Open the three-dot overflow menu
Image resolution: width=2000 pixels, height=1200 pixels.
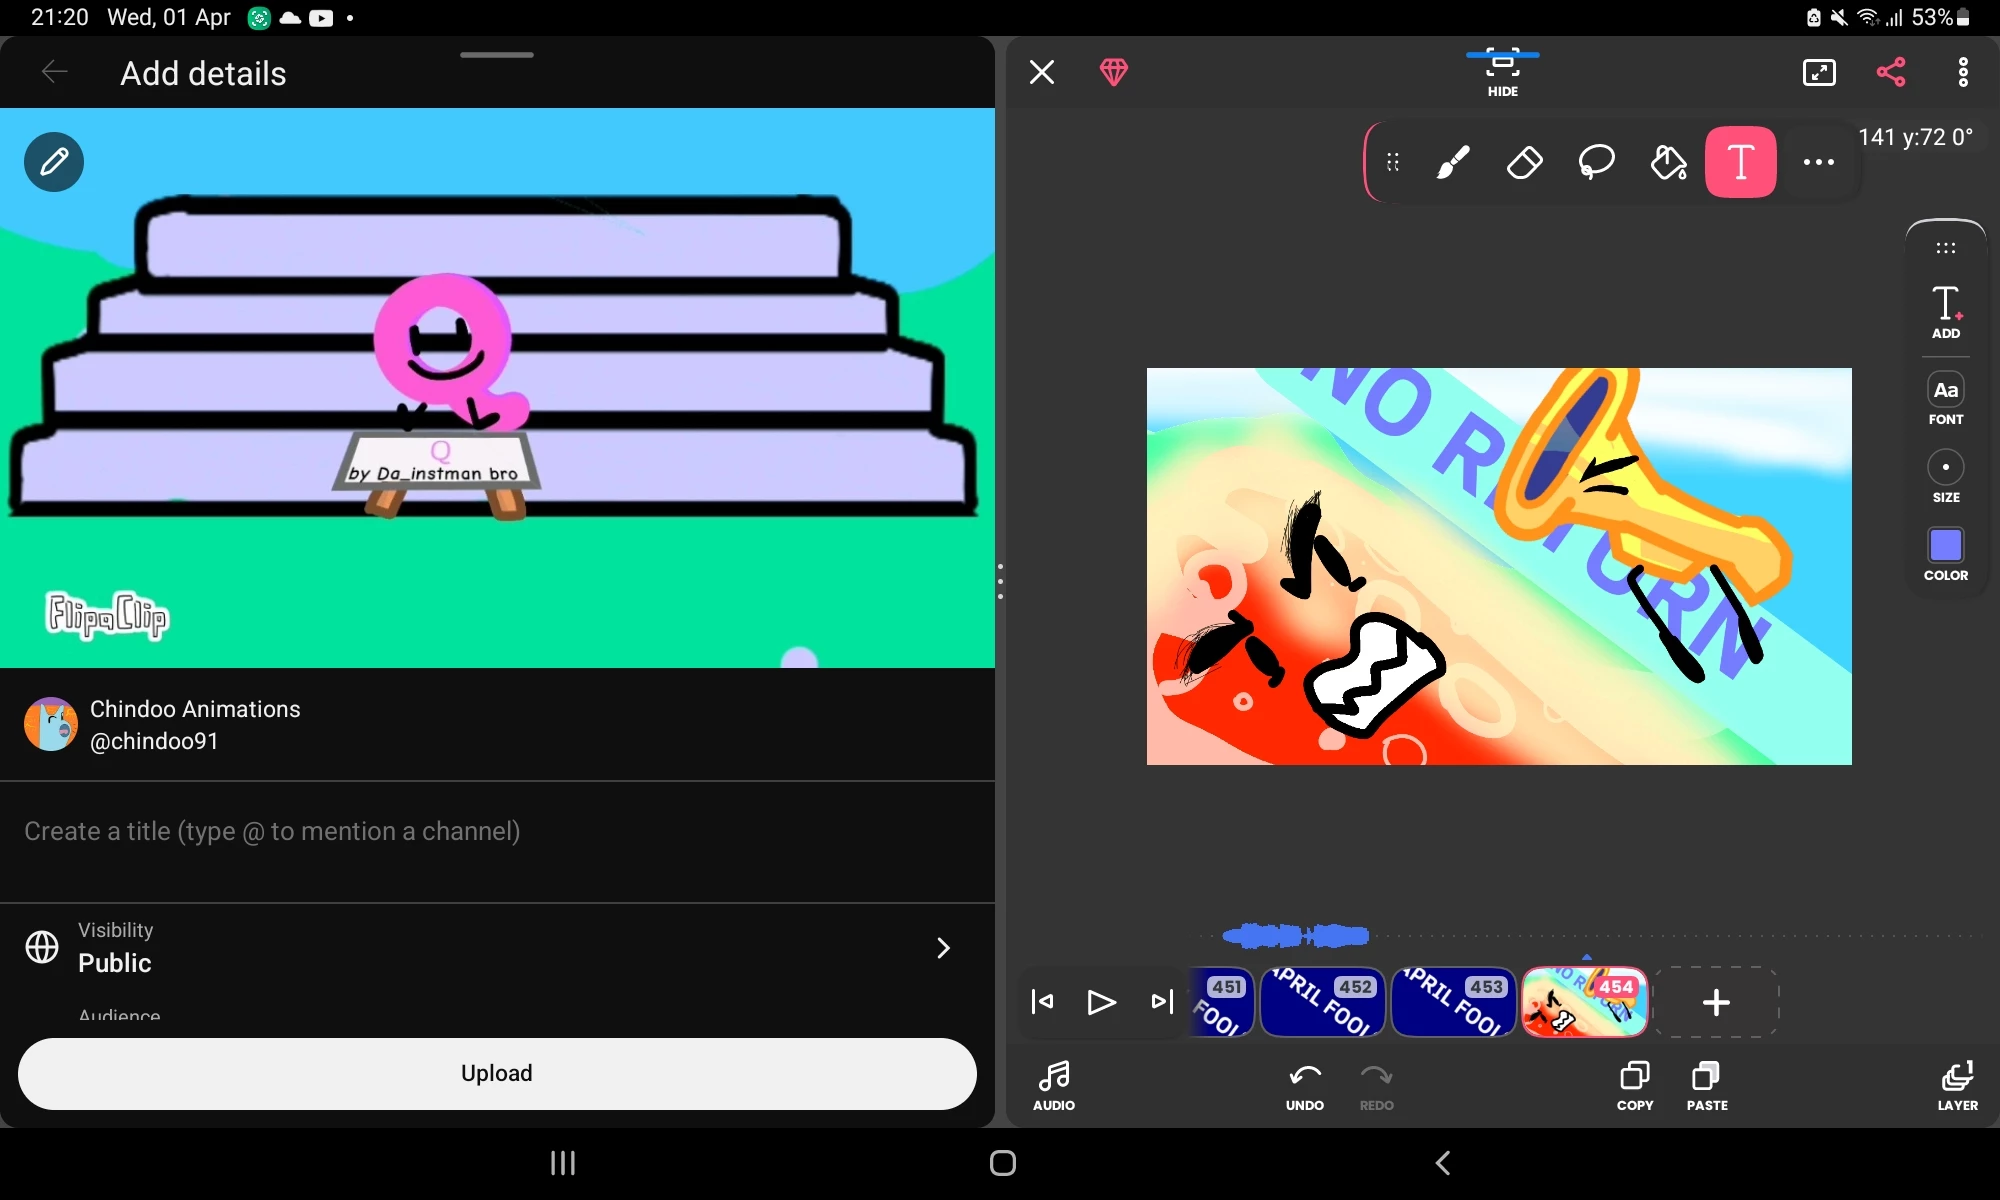click(x=1963, y=72)
